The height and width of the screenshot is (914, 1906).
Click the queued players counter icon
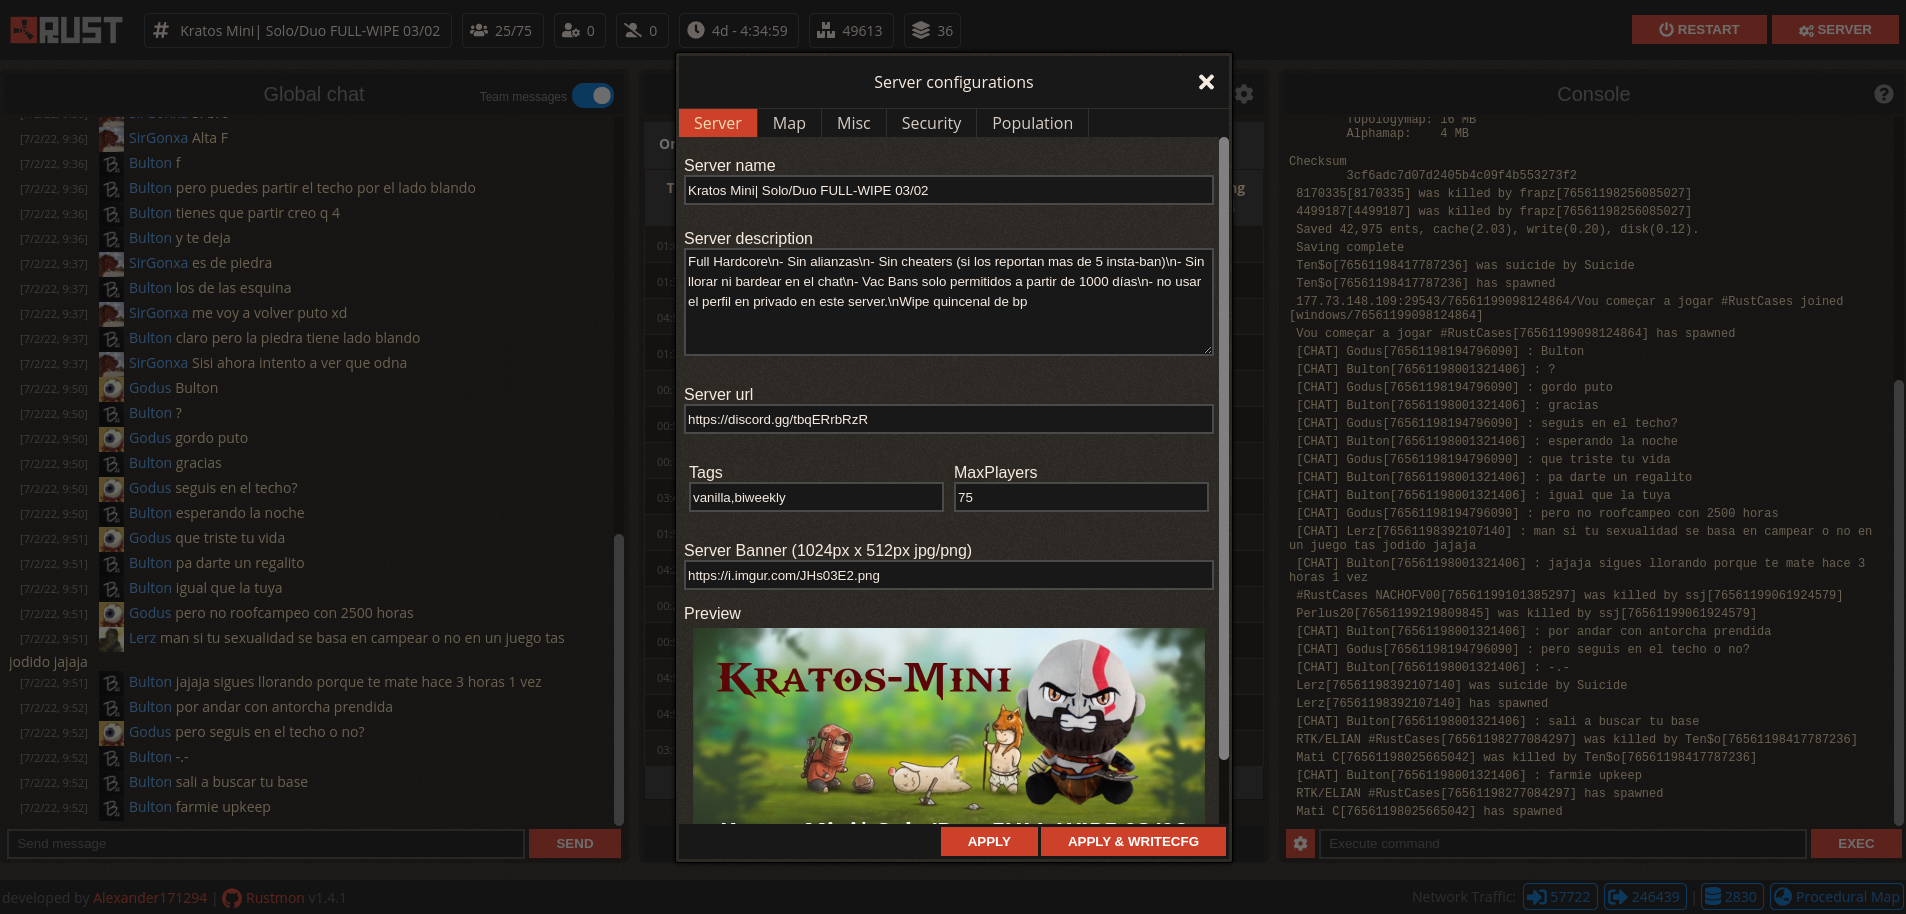633,31
